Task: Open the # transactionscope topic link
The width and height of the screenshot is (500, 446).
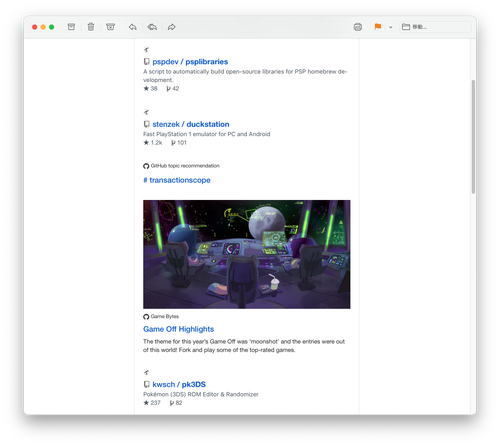Action: pos(177,180)
